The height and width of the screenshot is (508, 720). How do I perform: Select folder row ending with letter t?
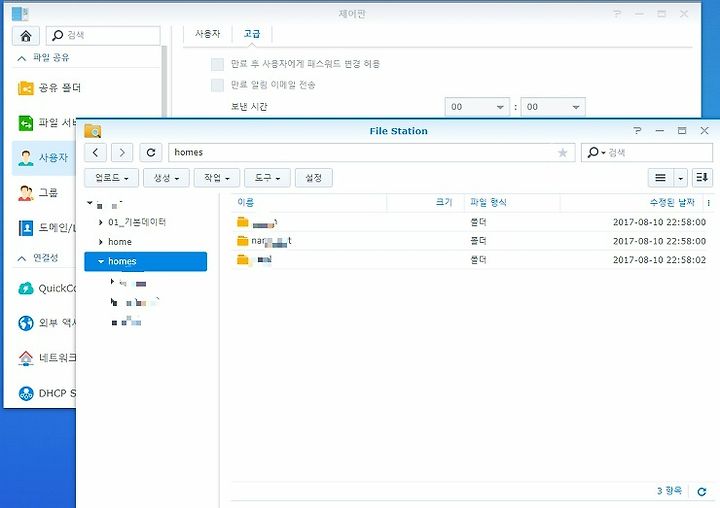470,241
